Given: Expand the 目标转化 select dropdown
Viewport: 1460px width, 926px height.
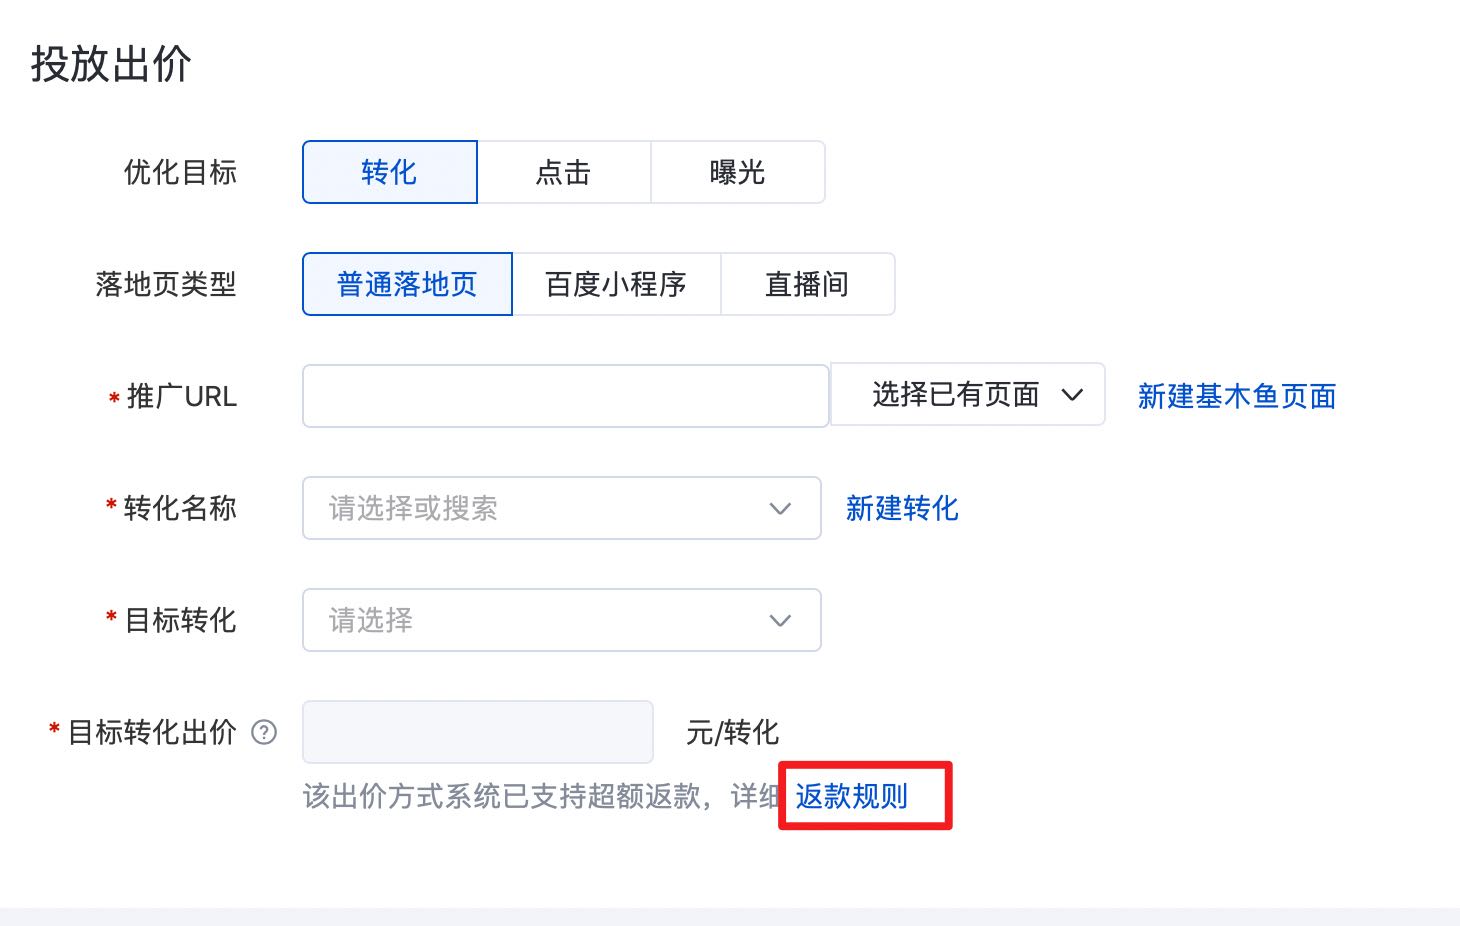Looking at the screenshot, I should point(560,620).
